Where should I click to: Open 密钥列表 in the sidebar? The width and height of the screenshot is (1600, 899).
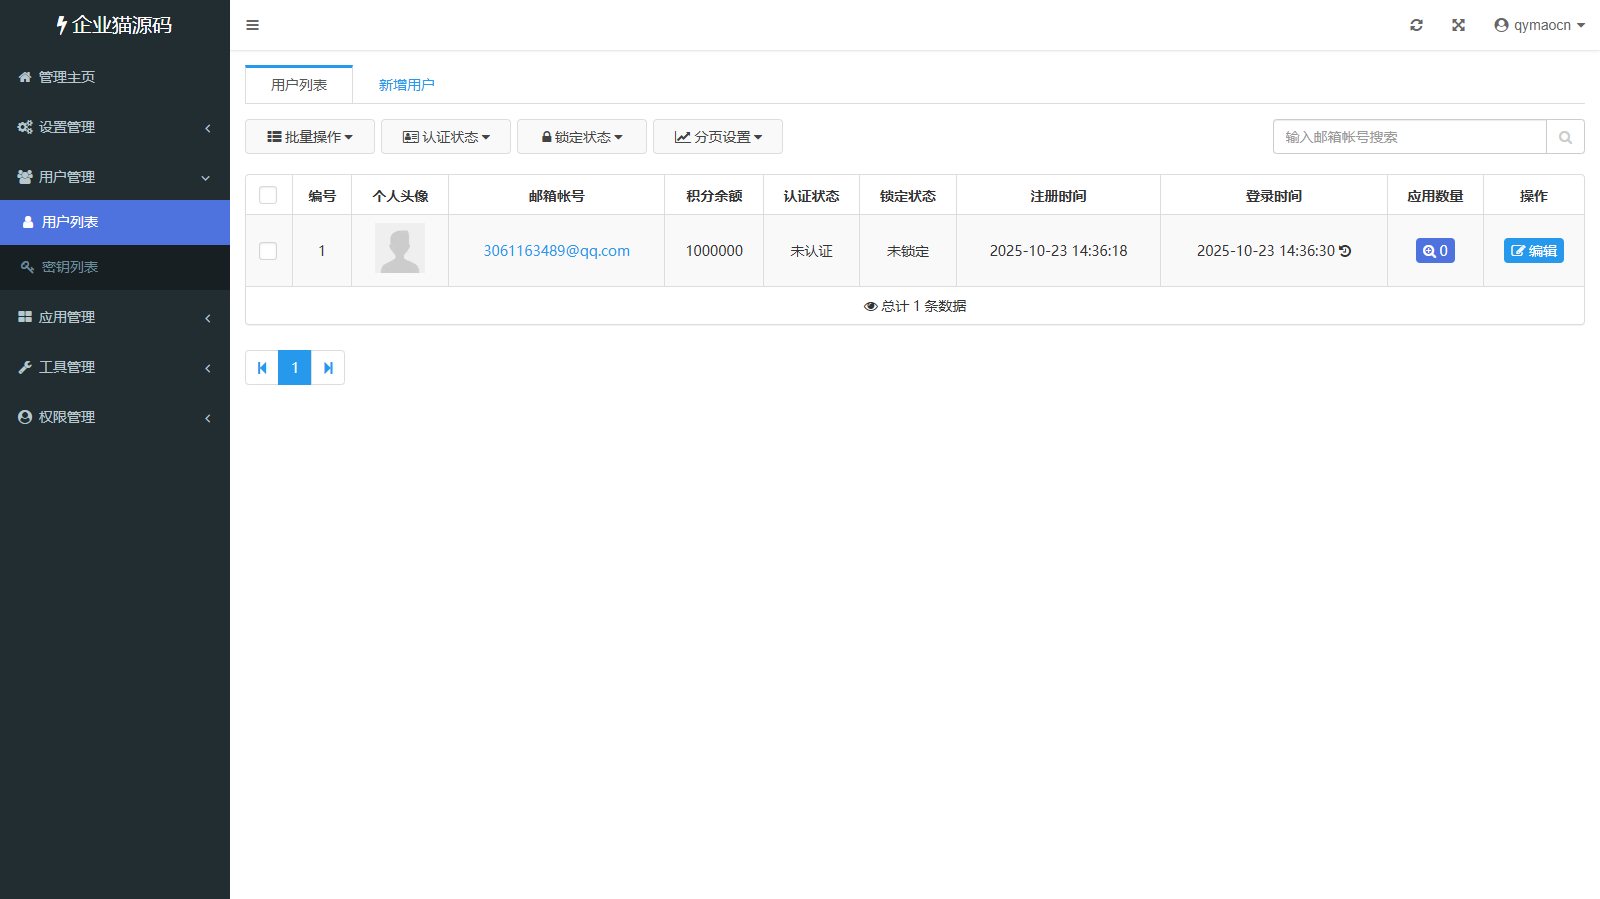coord(70,267)
